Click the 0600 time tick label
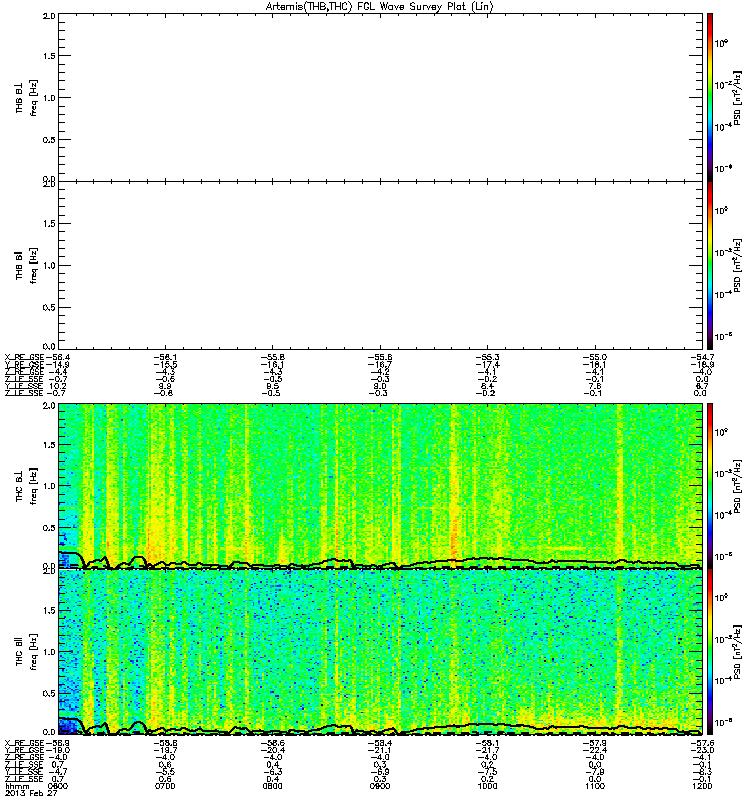The width and height of the screenshot is (750, 800). pyautogui.click(x=58, y=786)
